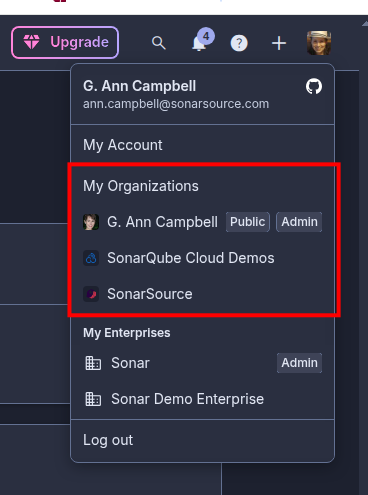Screen dimensions: 368x495
Task: Click Log out
Action: click(202, 440)
